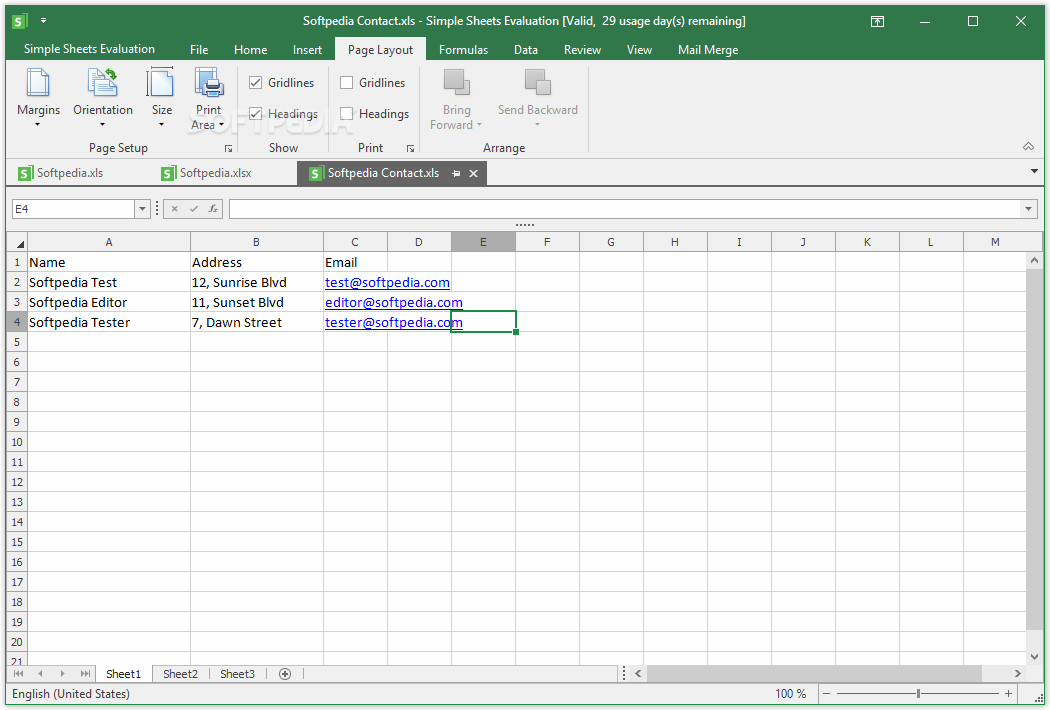Image resolution: width=1050 pixels, height=710 pixels.
Task: Pin the Softpedia Contact.xls tab
Action: [456, 173]
